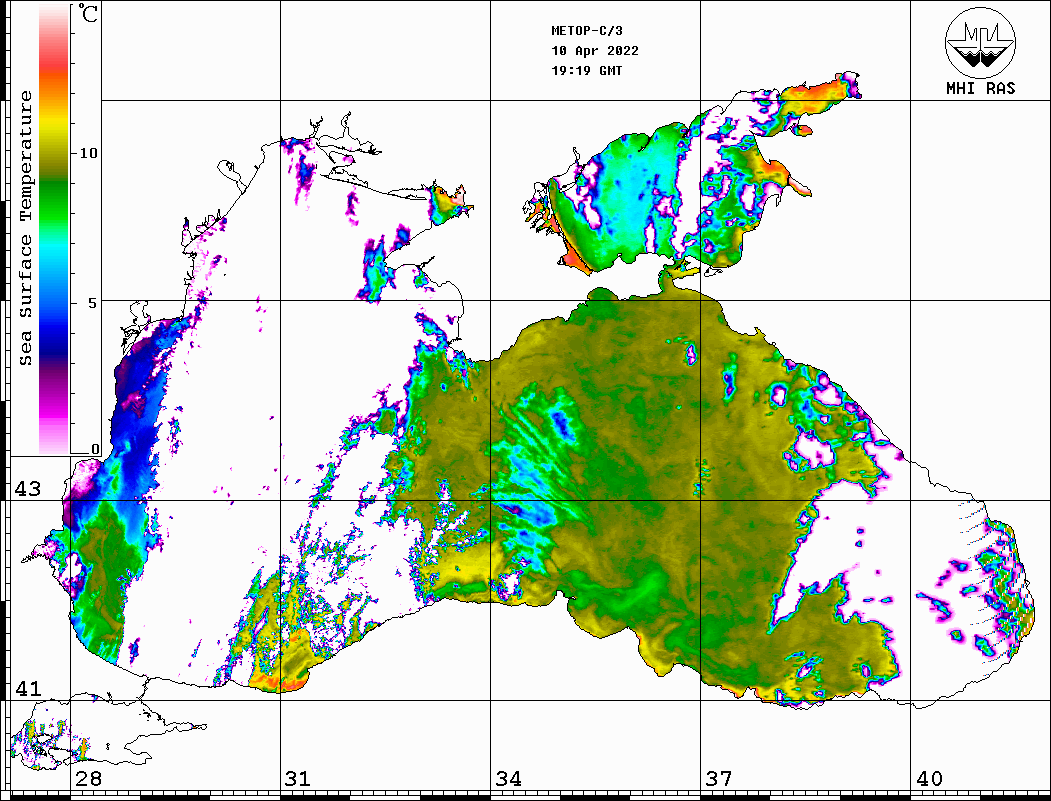The width and height of the screenshot is (1051, 801).
Task: Click the 'MHI RAS' label text
Action: pyautogui.click(x=980, y=88)
